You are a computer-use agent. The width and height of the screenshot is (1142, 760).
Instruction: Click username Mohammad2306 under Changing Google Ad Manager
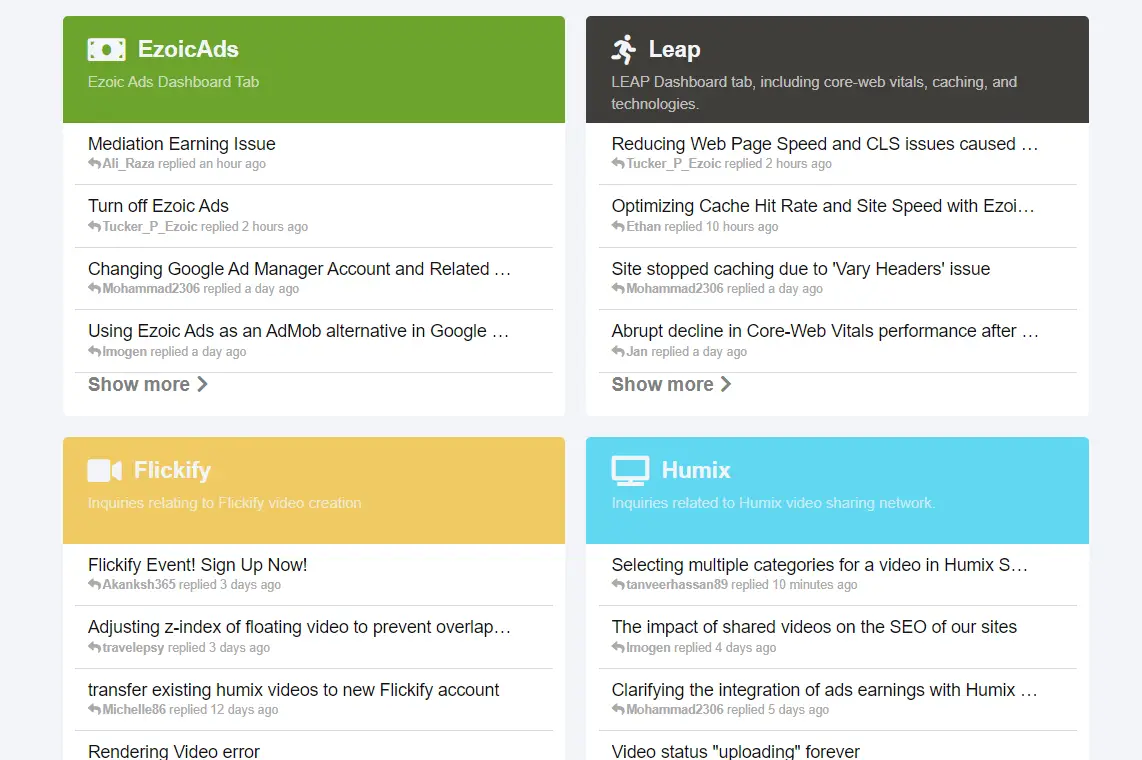pos(151,289)
